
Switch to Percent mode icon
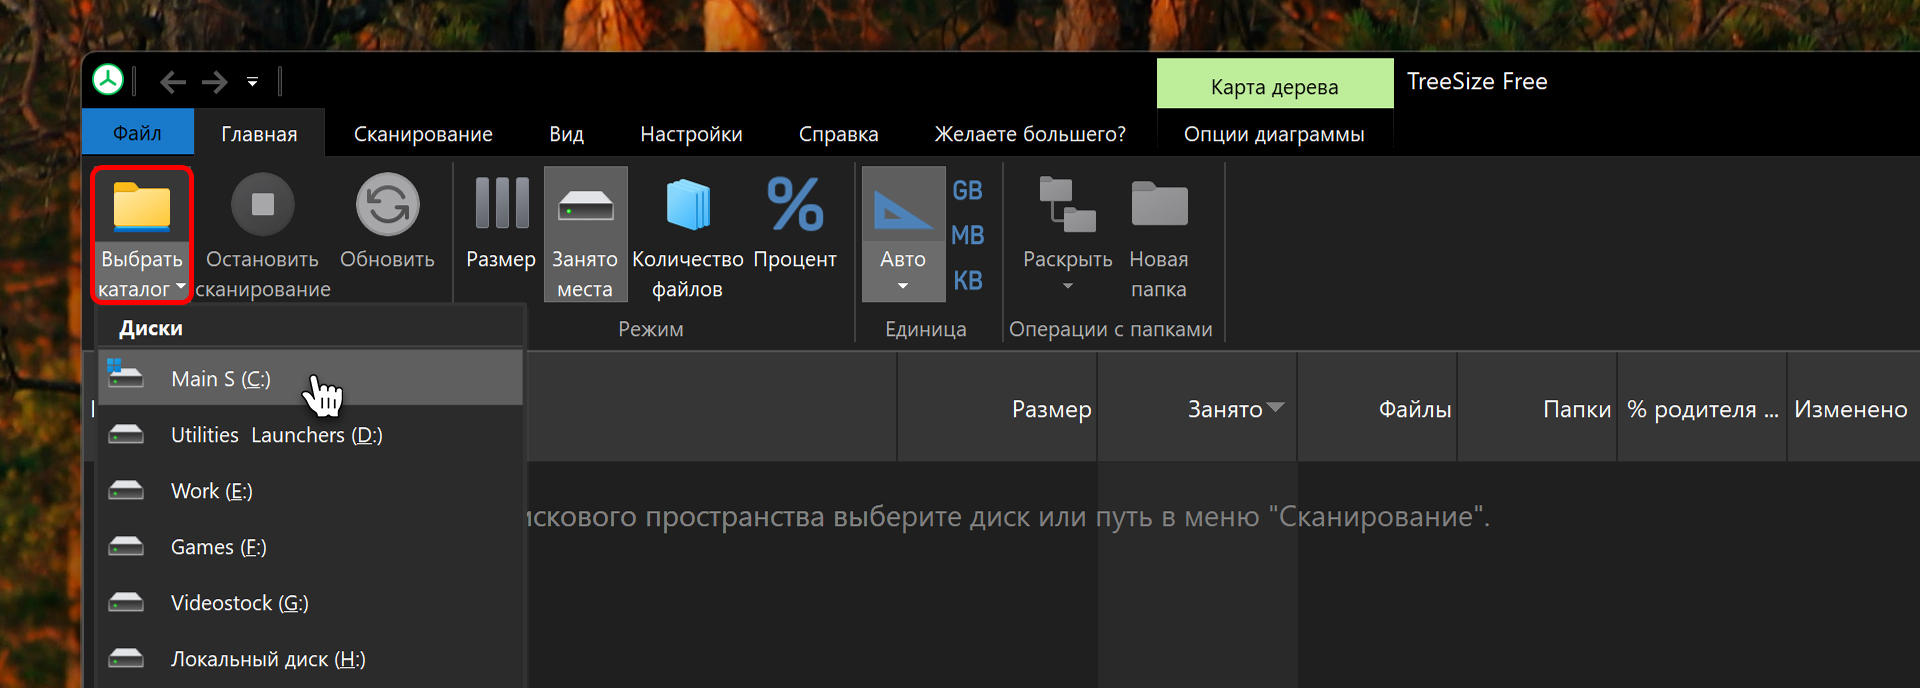795,205
